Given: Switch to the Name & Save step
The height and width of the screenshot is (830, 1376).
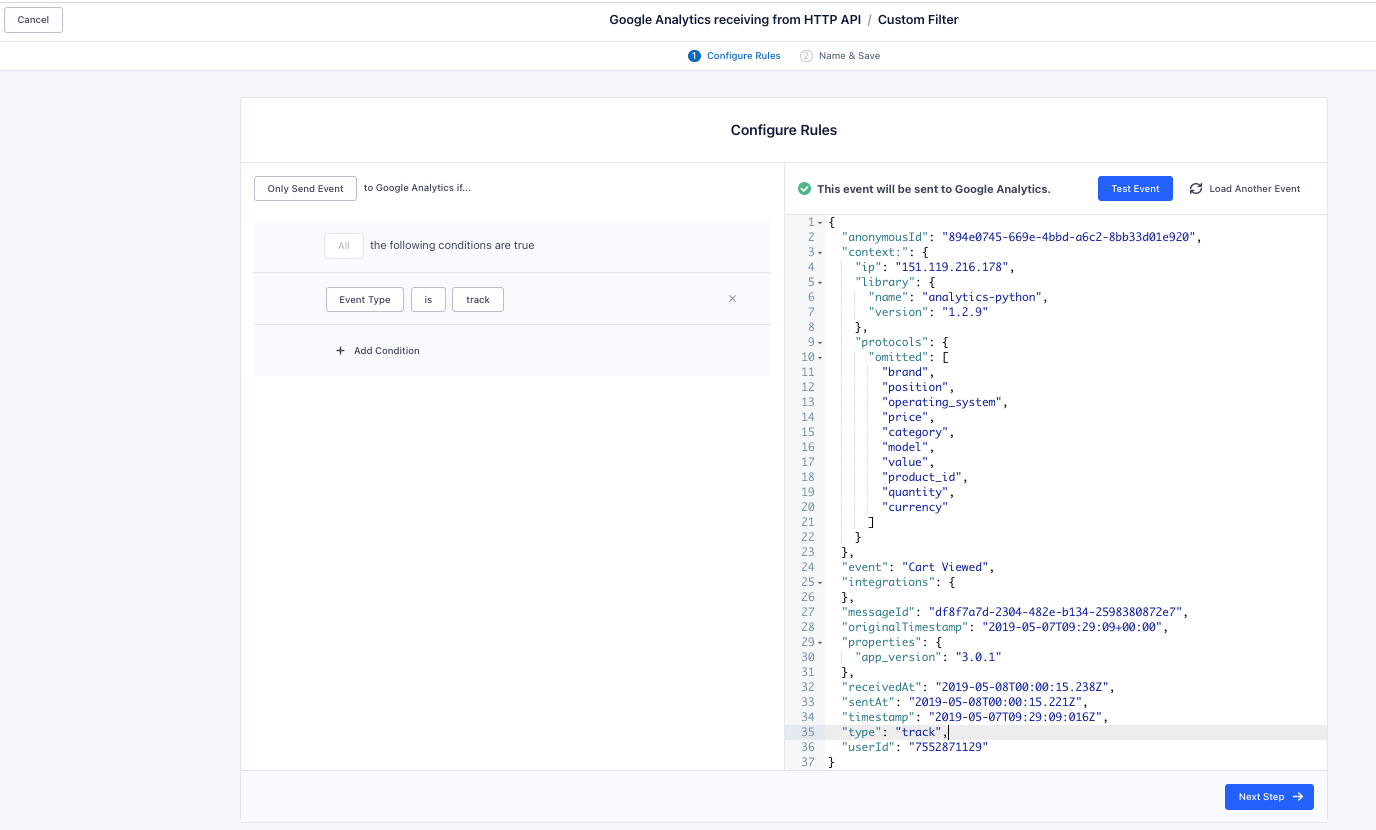Looking at the screenshot, I should pyautogui.click(x=841, y=55).
